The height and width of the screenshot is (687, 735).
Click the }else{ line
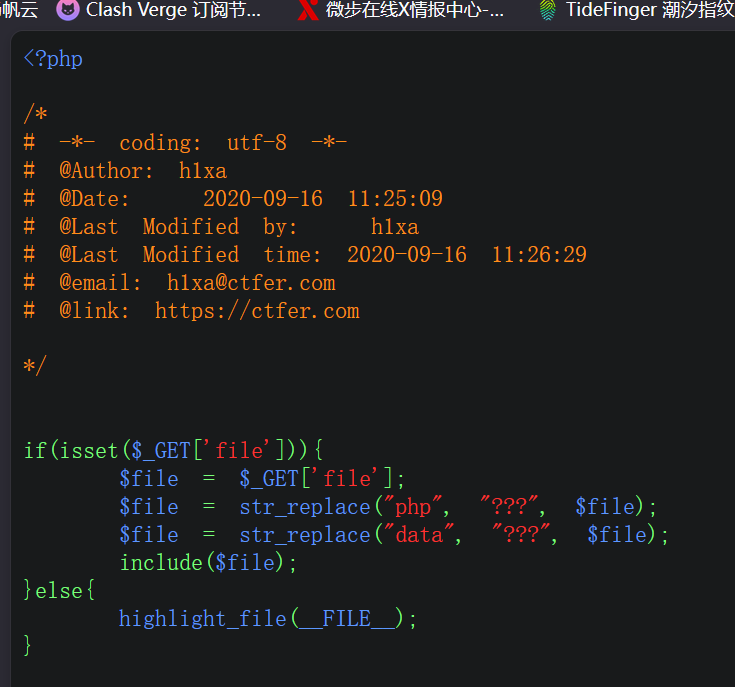(x=60, y=590)
